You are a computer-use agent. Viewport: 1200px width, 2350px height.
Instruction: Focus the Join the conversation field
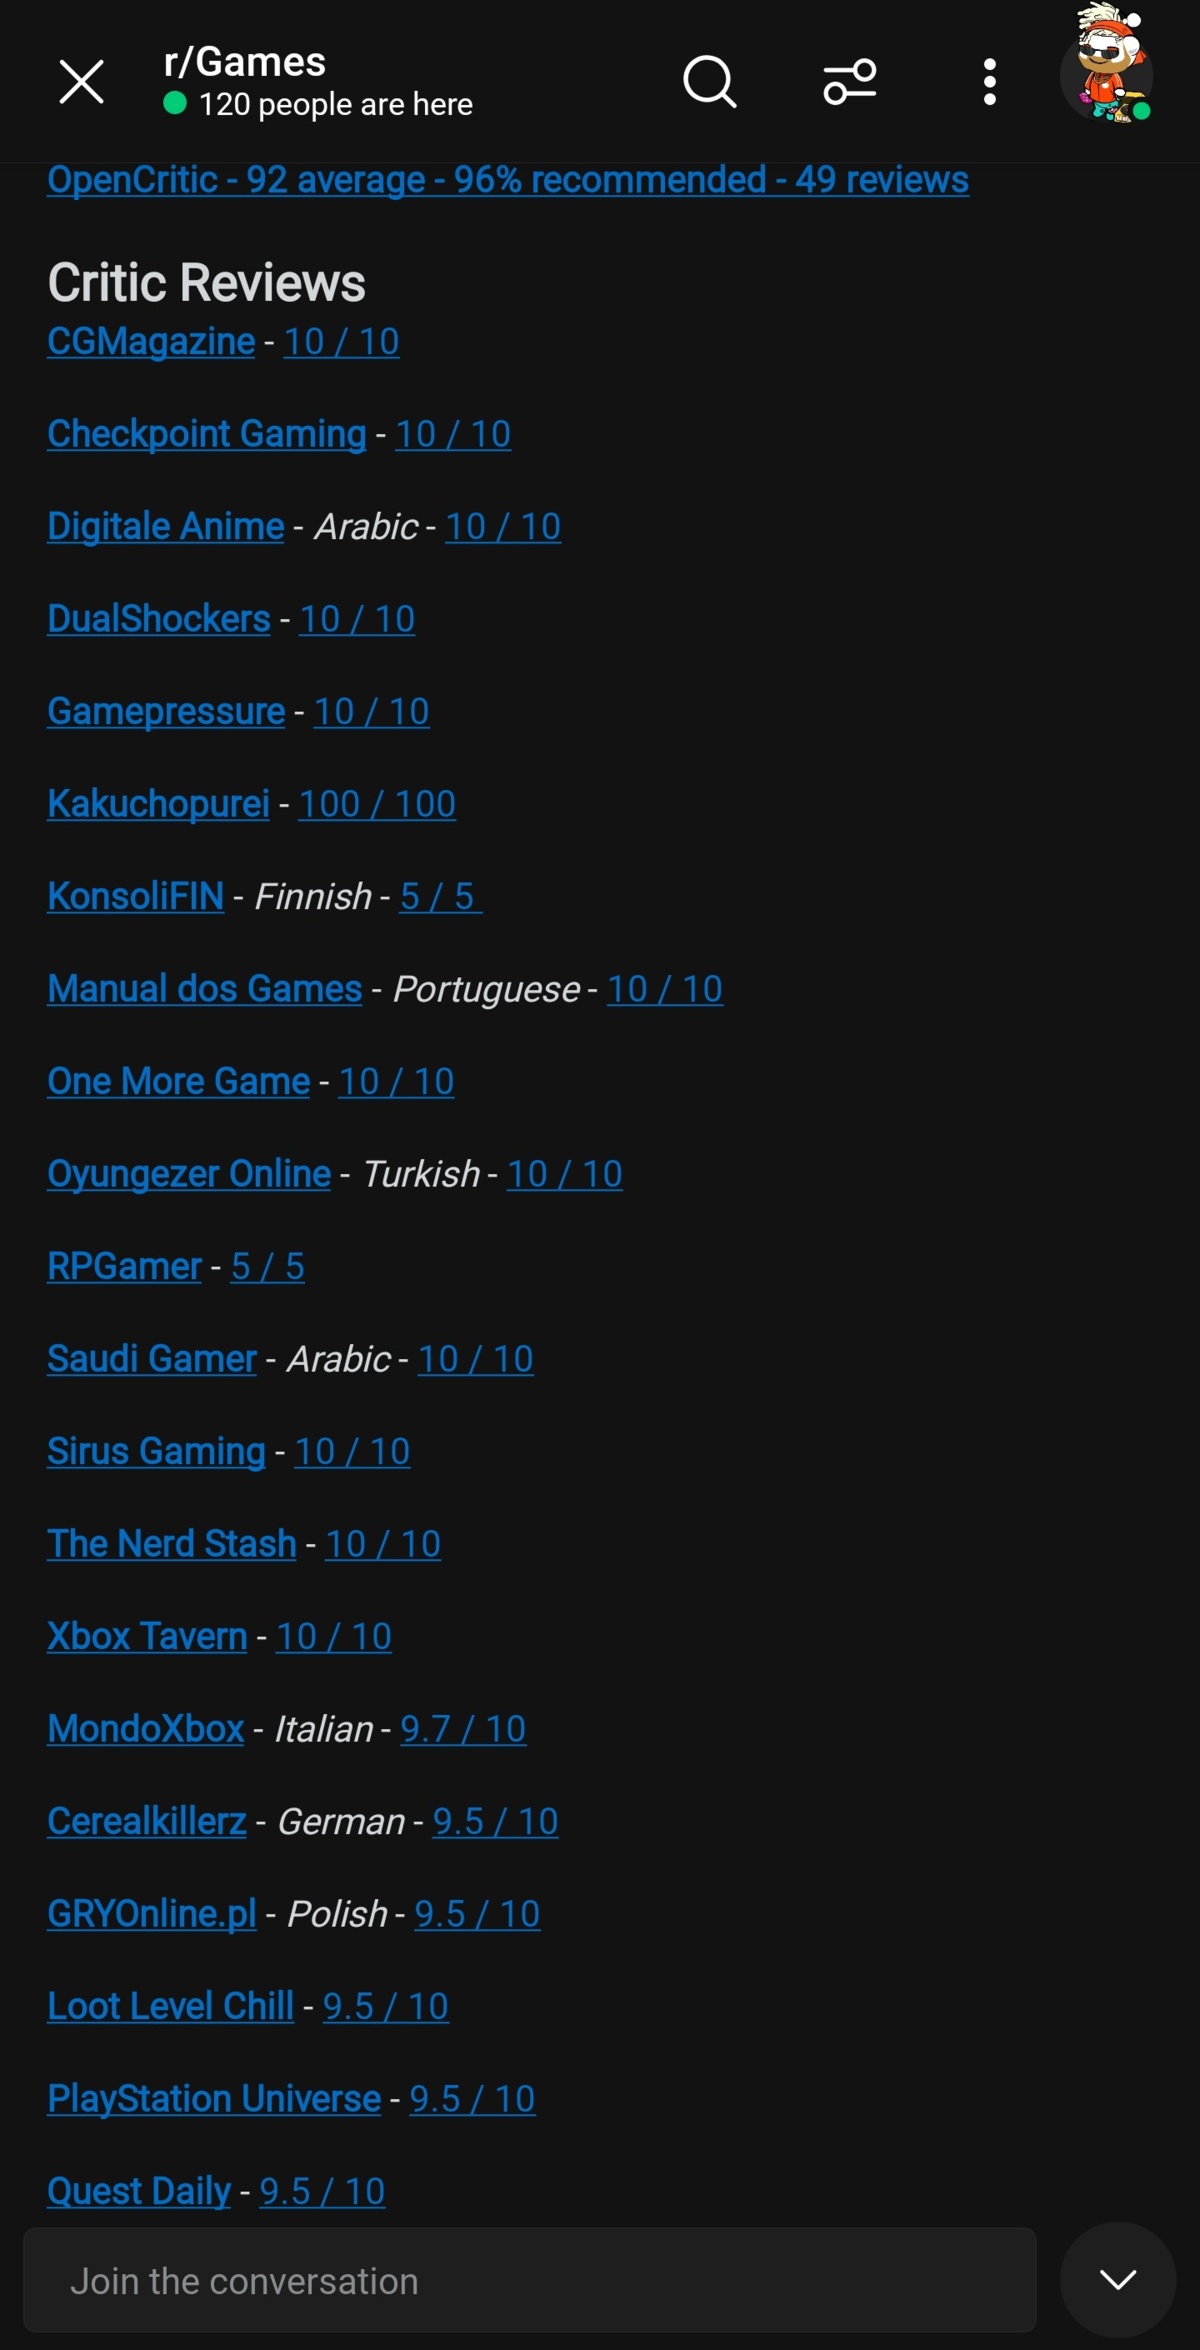tap(530, 2281)
